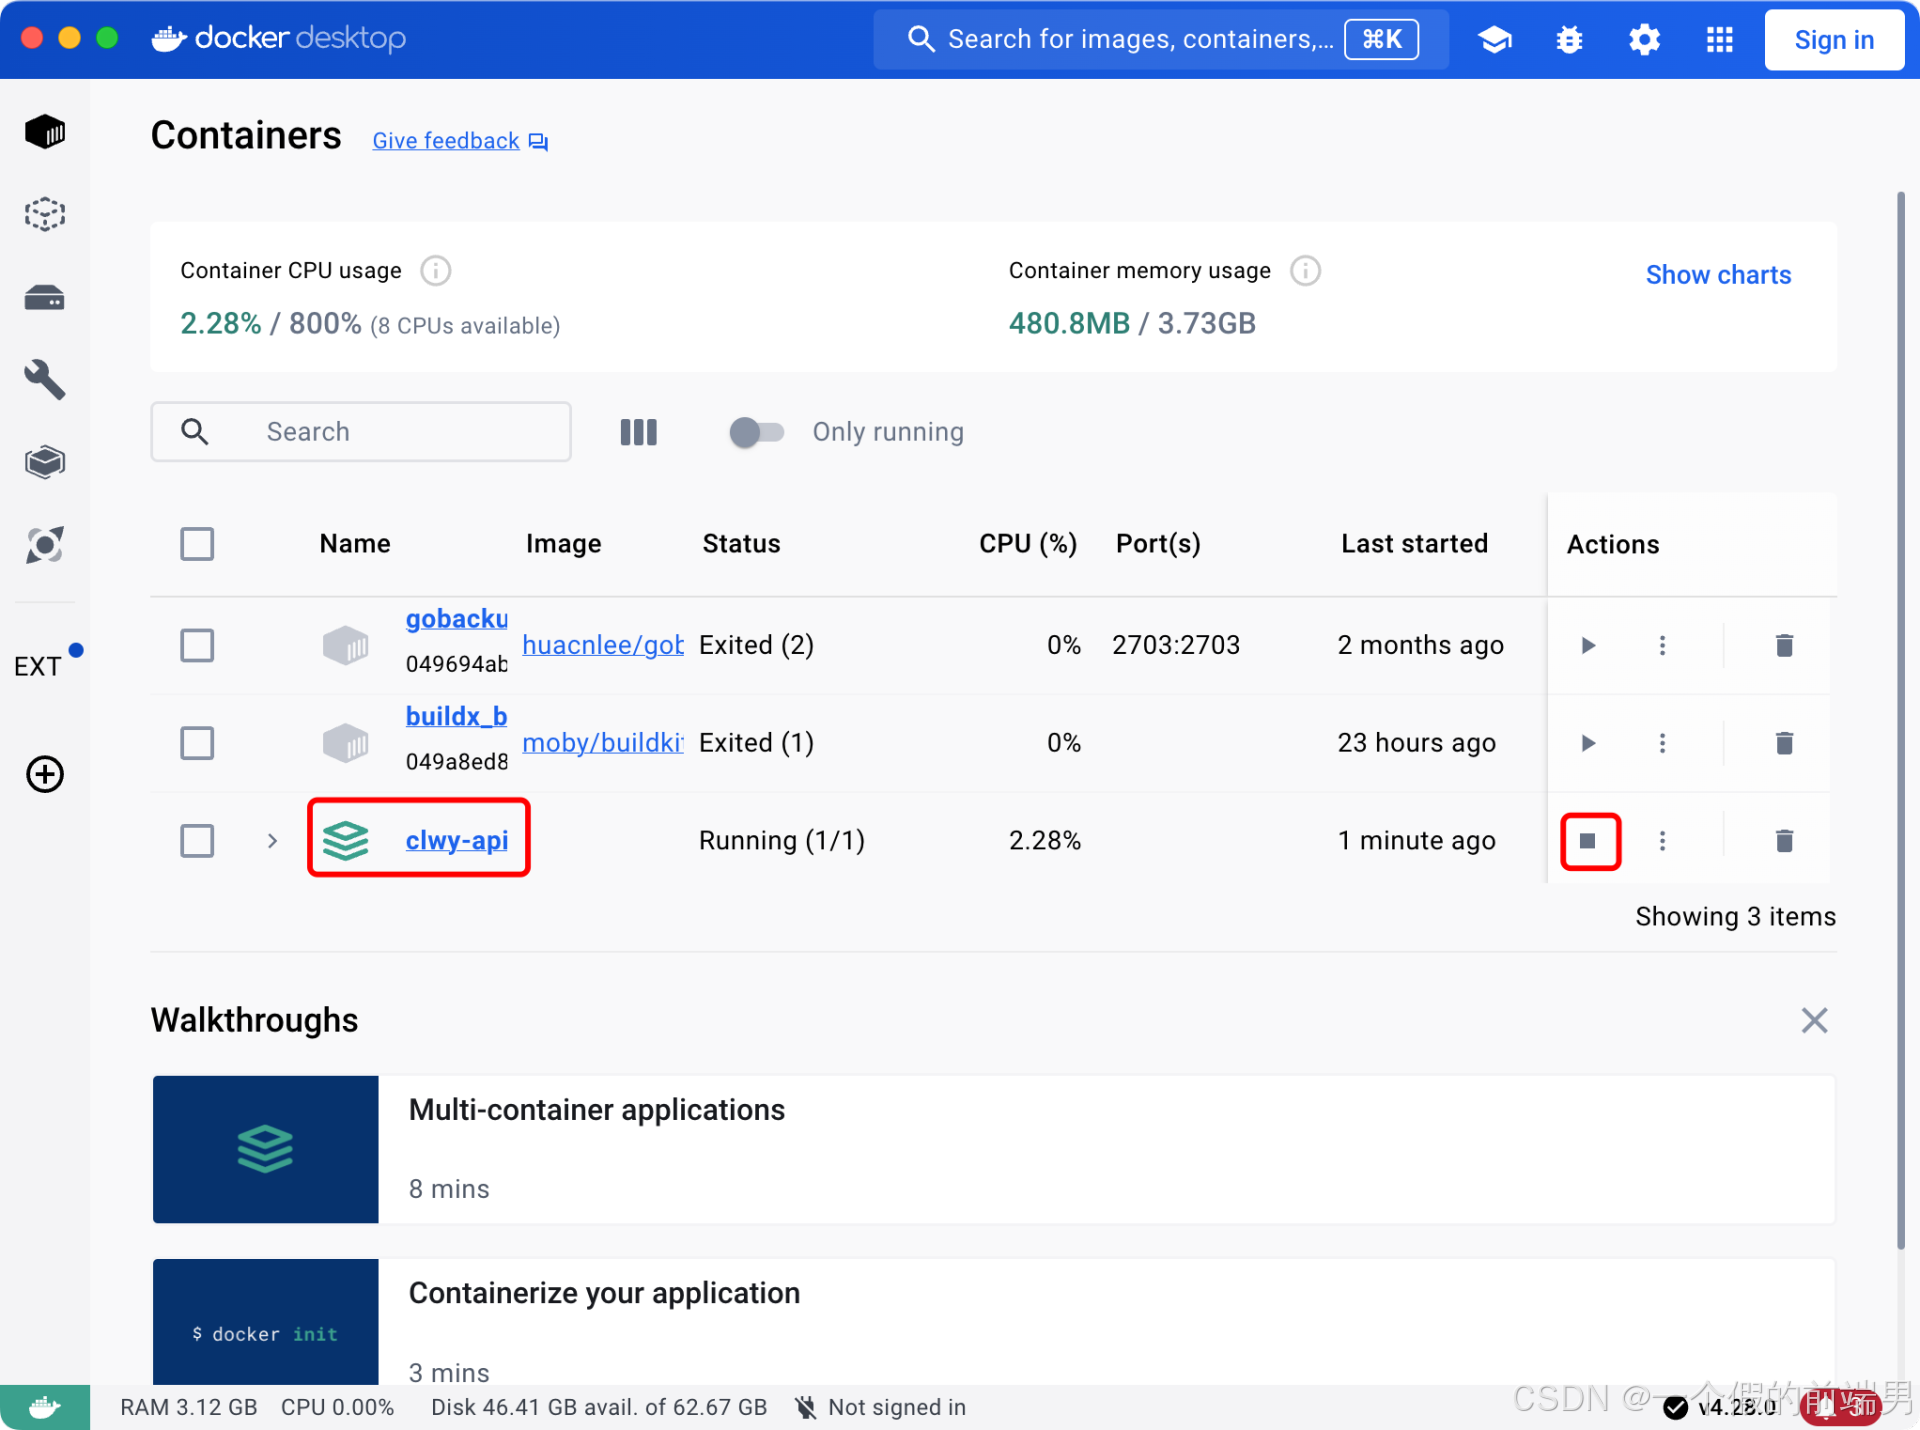Open more actions for gobackup
Image resolution: width=1920 pixels, height=1430 pixels.
coord(1662,646)
